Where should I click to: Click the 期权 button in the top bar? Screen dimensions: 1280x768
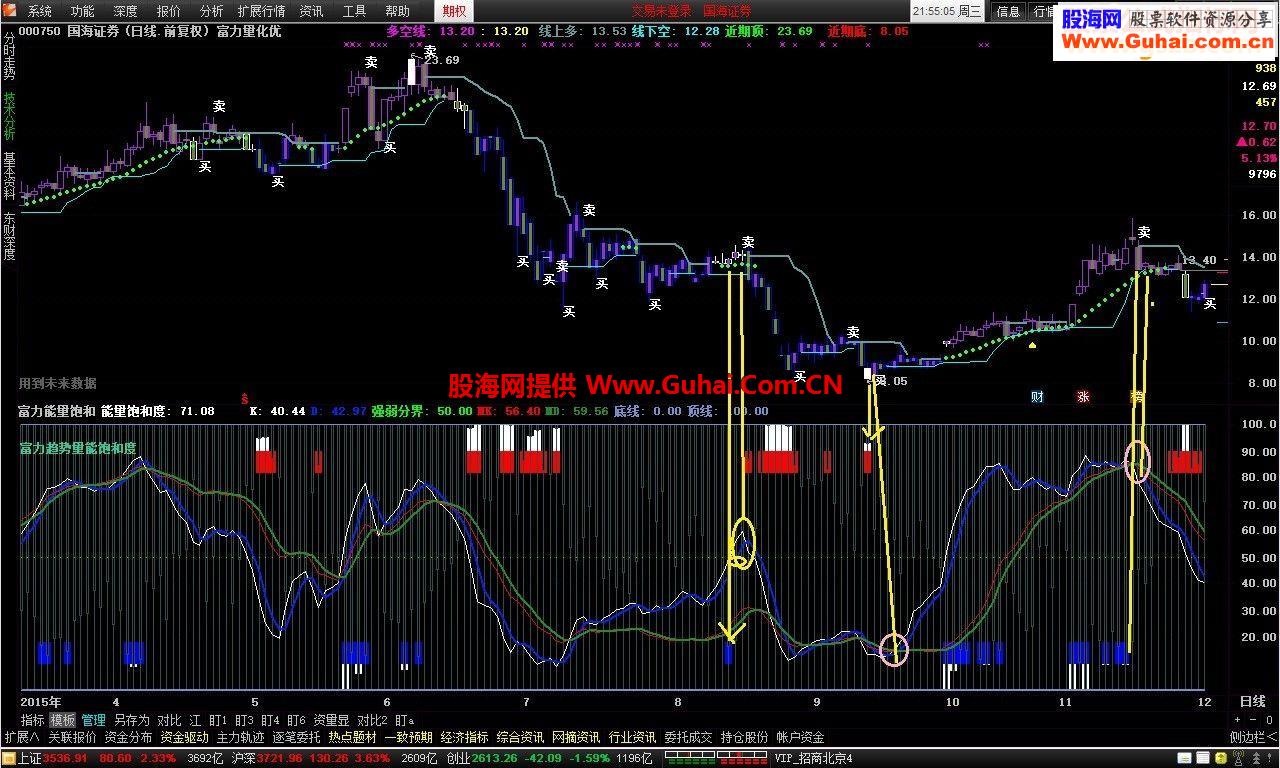(454, 11)
